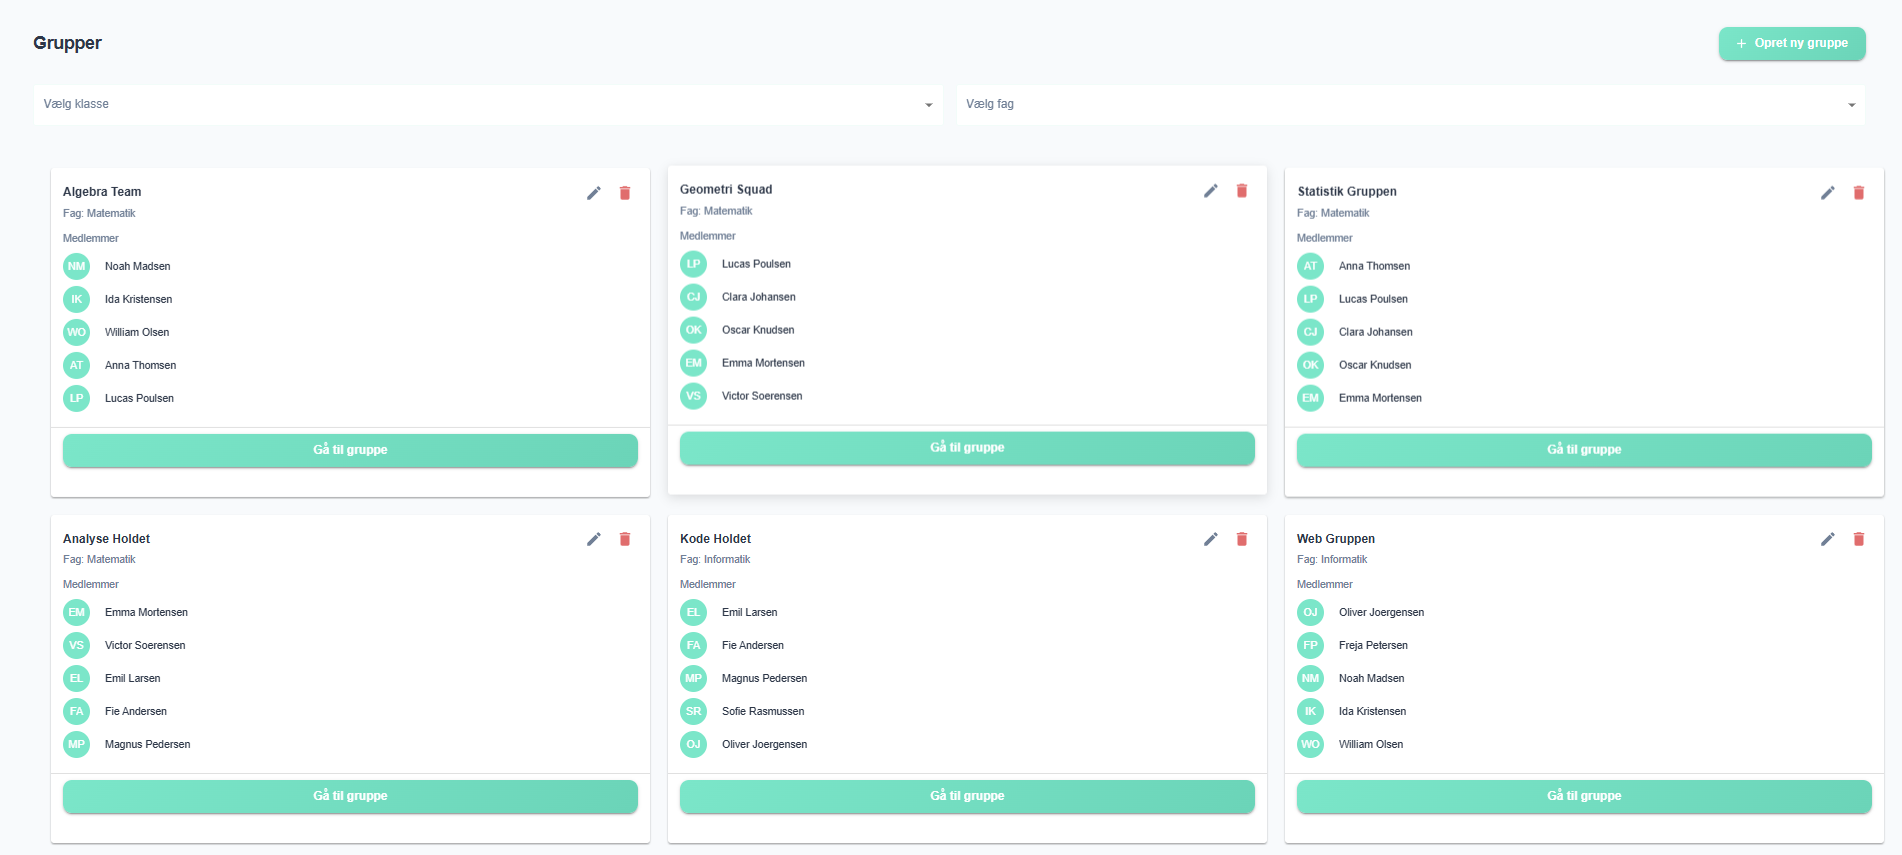Viewport: 1902px width, 855px height.
Task: Edit the Geometri Squad group
Action: pos(1211,191)
